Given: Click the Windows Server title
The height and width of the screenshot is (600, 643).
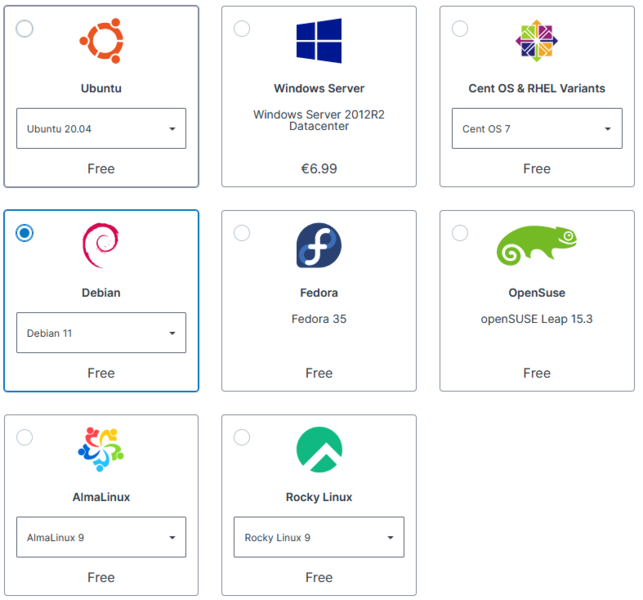Looking at the screenshot, I should point(319,88).
